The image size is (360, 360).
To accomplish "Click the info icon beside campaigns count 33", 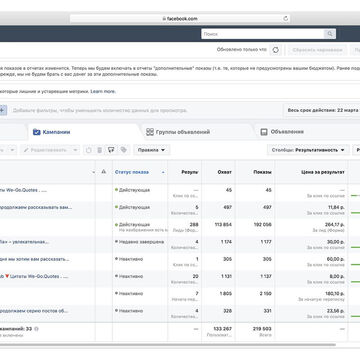I will (36, 329).
